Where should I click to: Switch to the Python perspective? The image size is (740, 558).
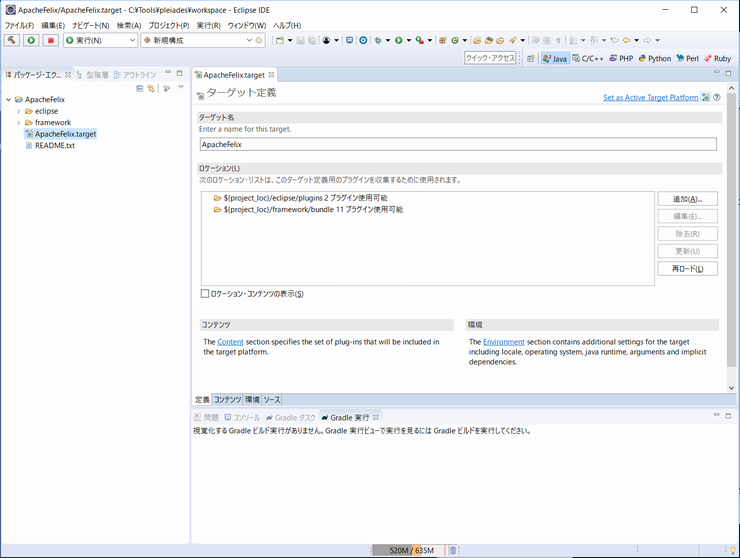pos(653,59)
